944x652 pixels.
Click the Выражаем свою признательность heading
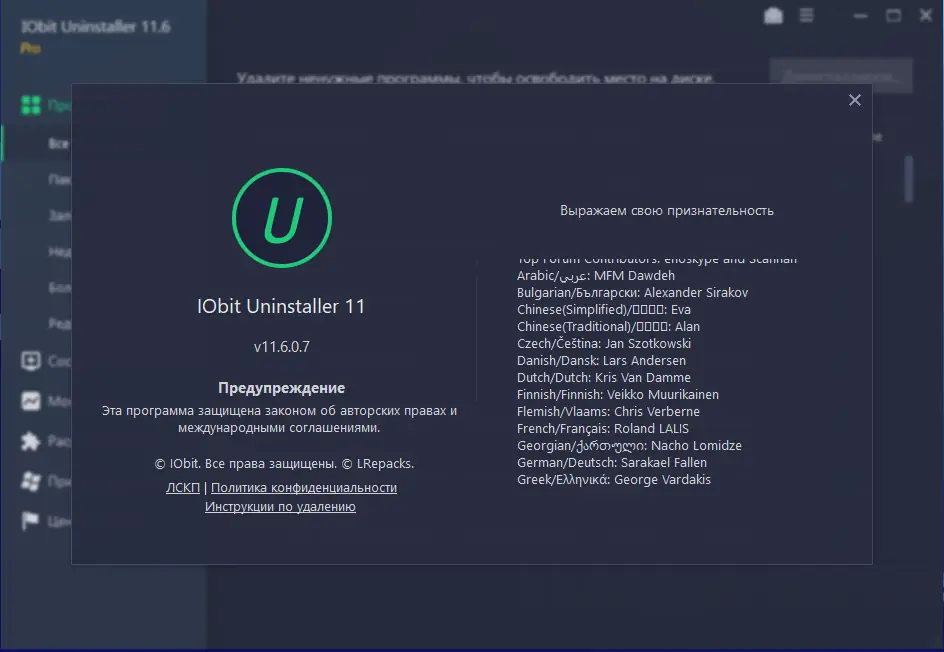667,211
